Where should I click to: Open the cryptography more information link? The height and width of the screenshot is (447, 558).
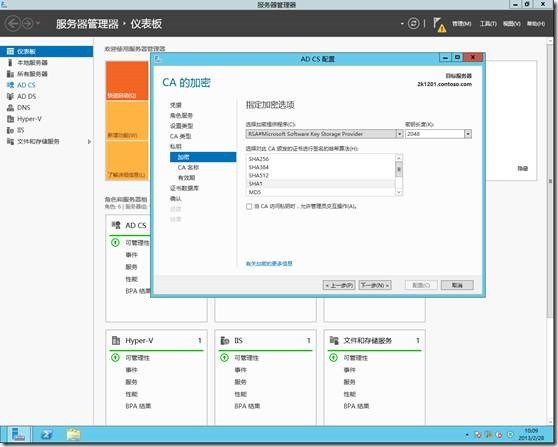pyautogui.click(x=269, y=264)
